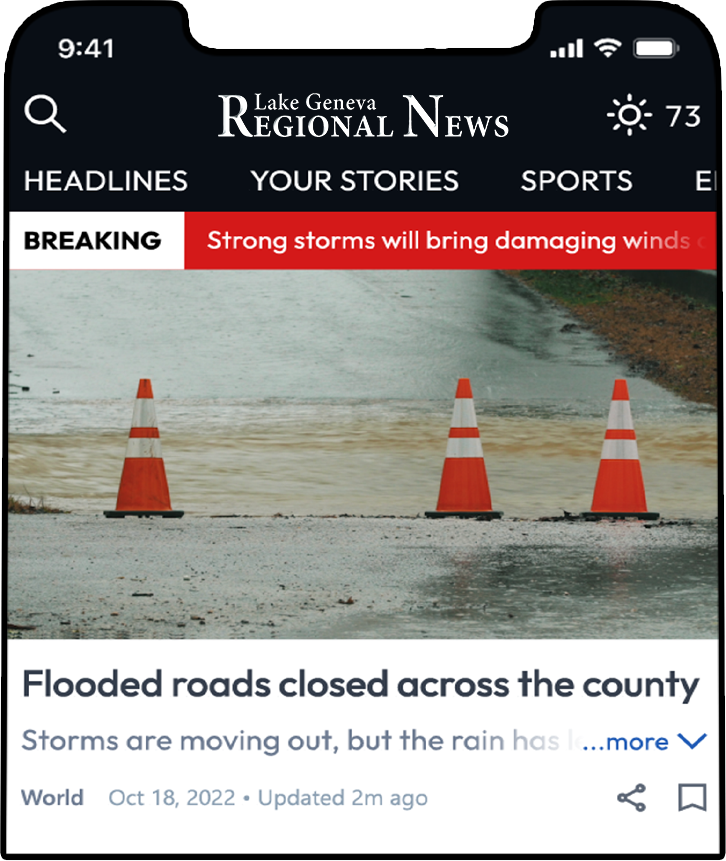Tap the World category tag
The height and width of the screenshot is (861, 726).
point(52,798)
